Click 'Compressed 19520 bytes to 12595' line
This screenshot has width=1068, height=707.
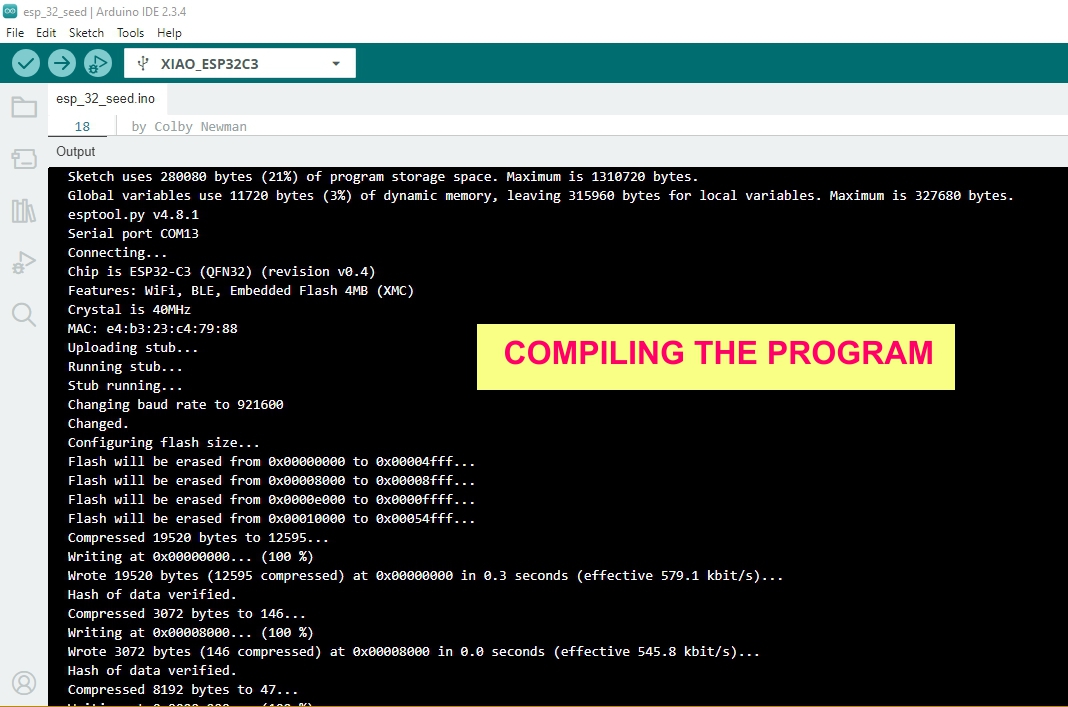coord(198,537)
